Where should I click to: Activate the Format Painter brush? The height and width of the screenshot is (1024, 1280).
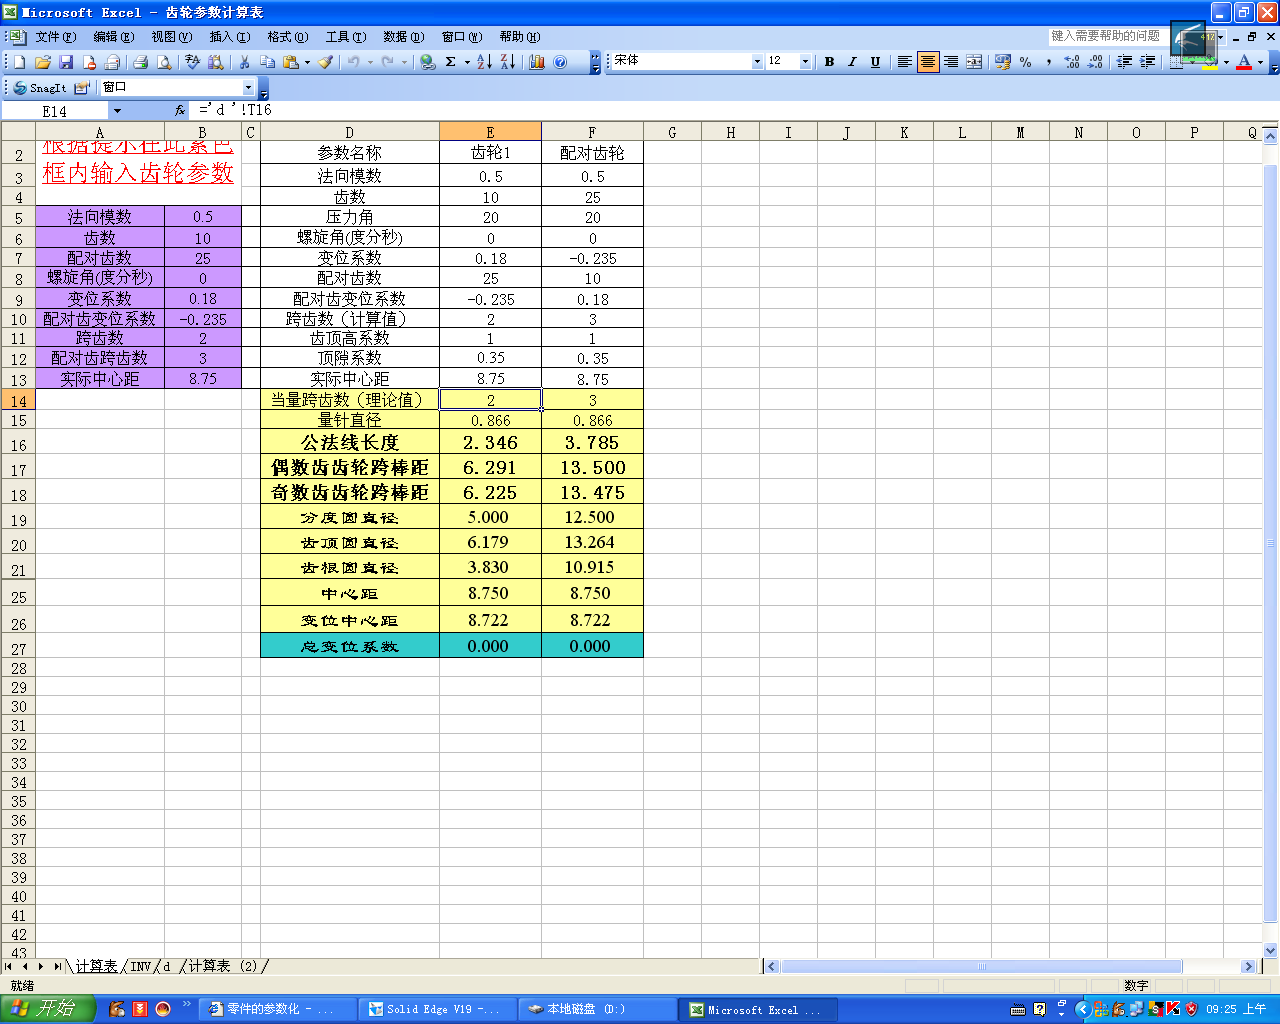coord(326,62)
